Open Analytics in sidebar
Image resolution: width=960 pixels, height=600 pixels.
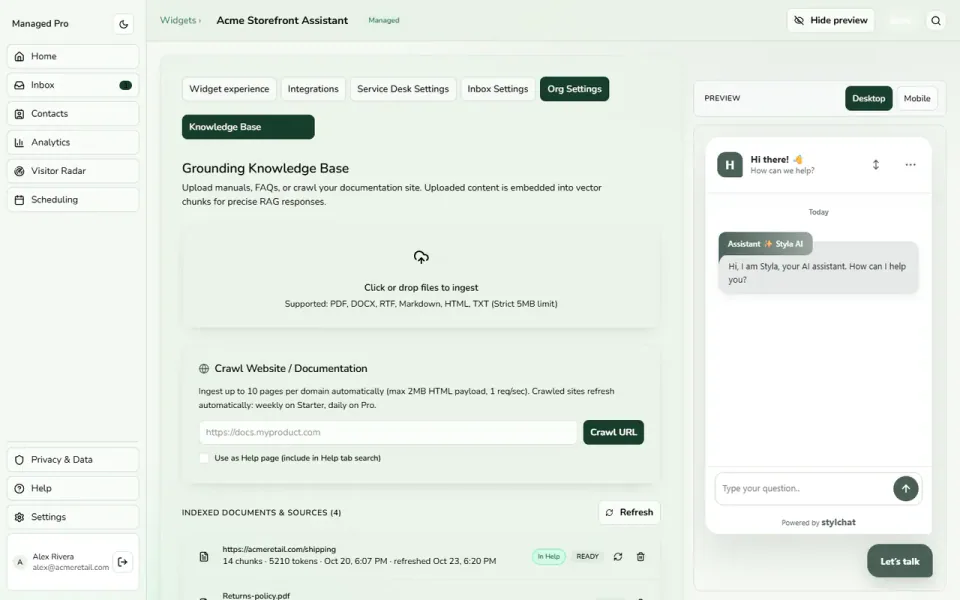[73, 142]
